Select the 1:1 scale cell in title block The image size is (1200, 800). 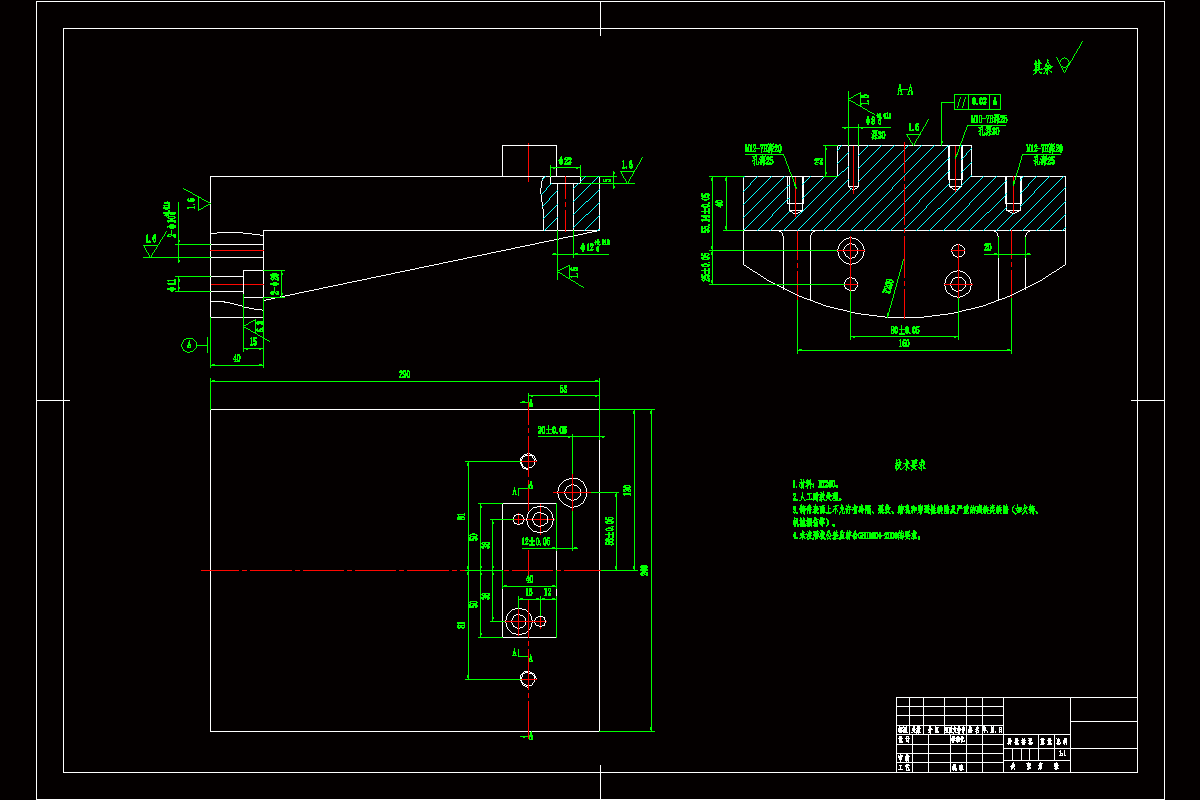[x=1062, y=755]
